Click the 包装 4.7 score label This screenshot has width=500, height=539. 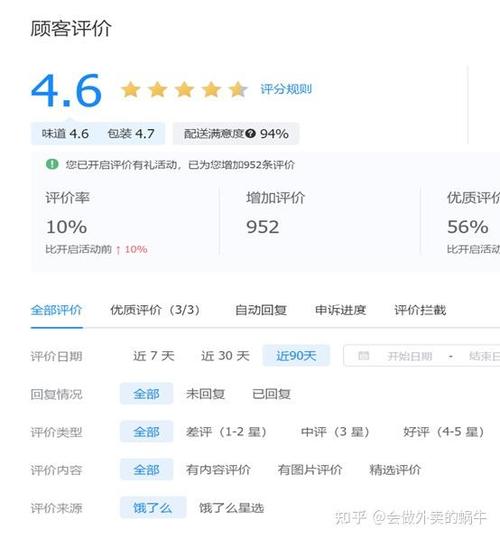[131, 133]
